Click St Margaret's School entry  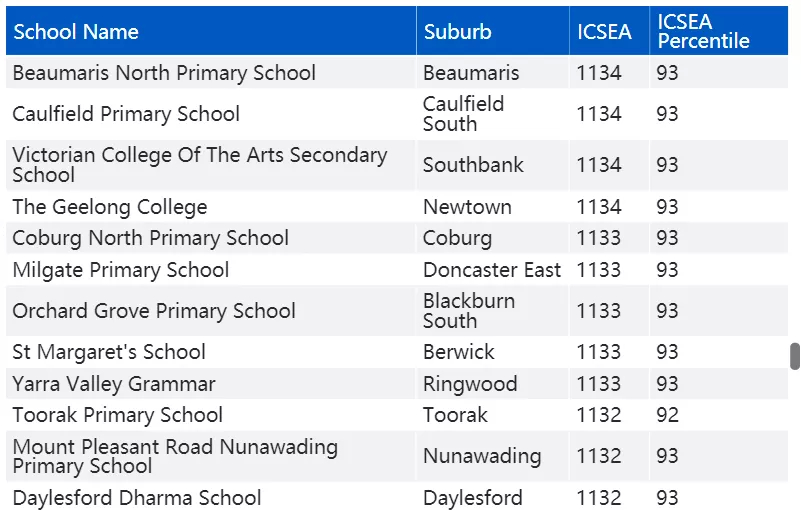(109, 352)
